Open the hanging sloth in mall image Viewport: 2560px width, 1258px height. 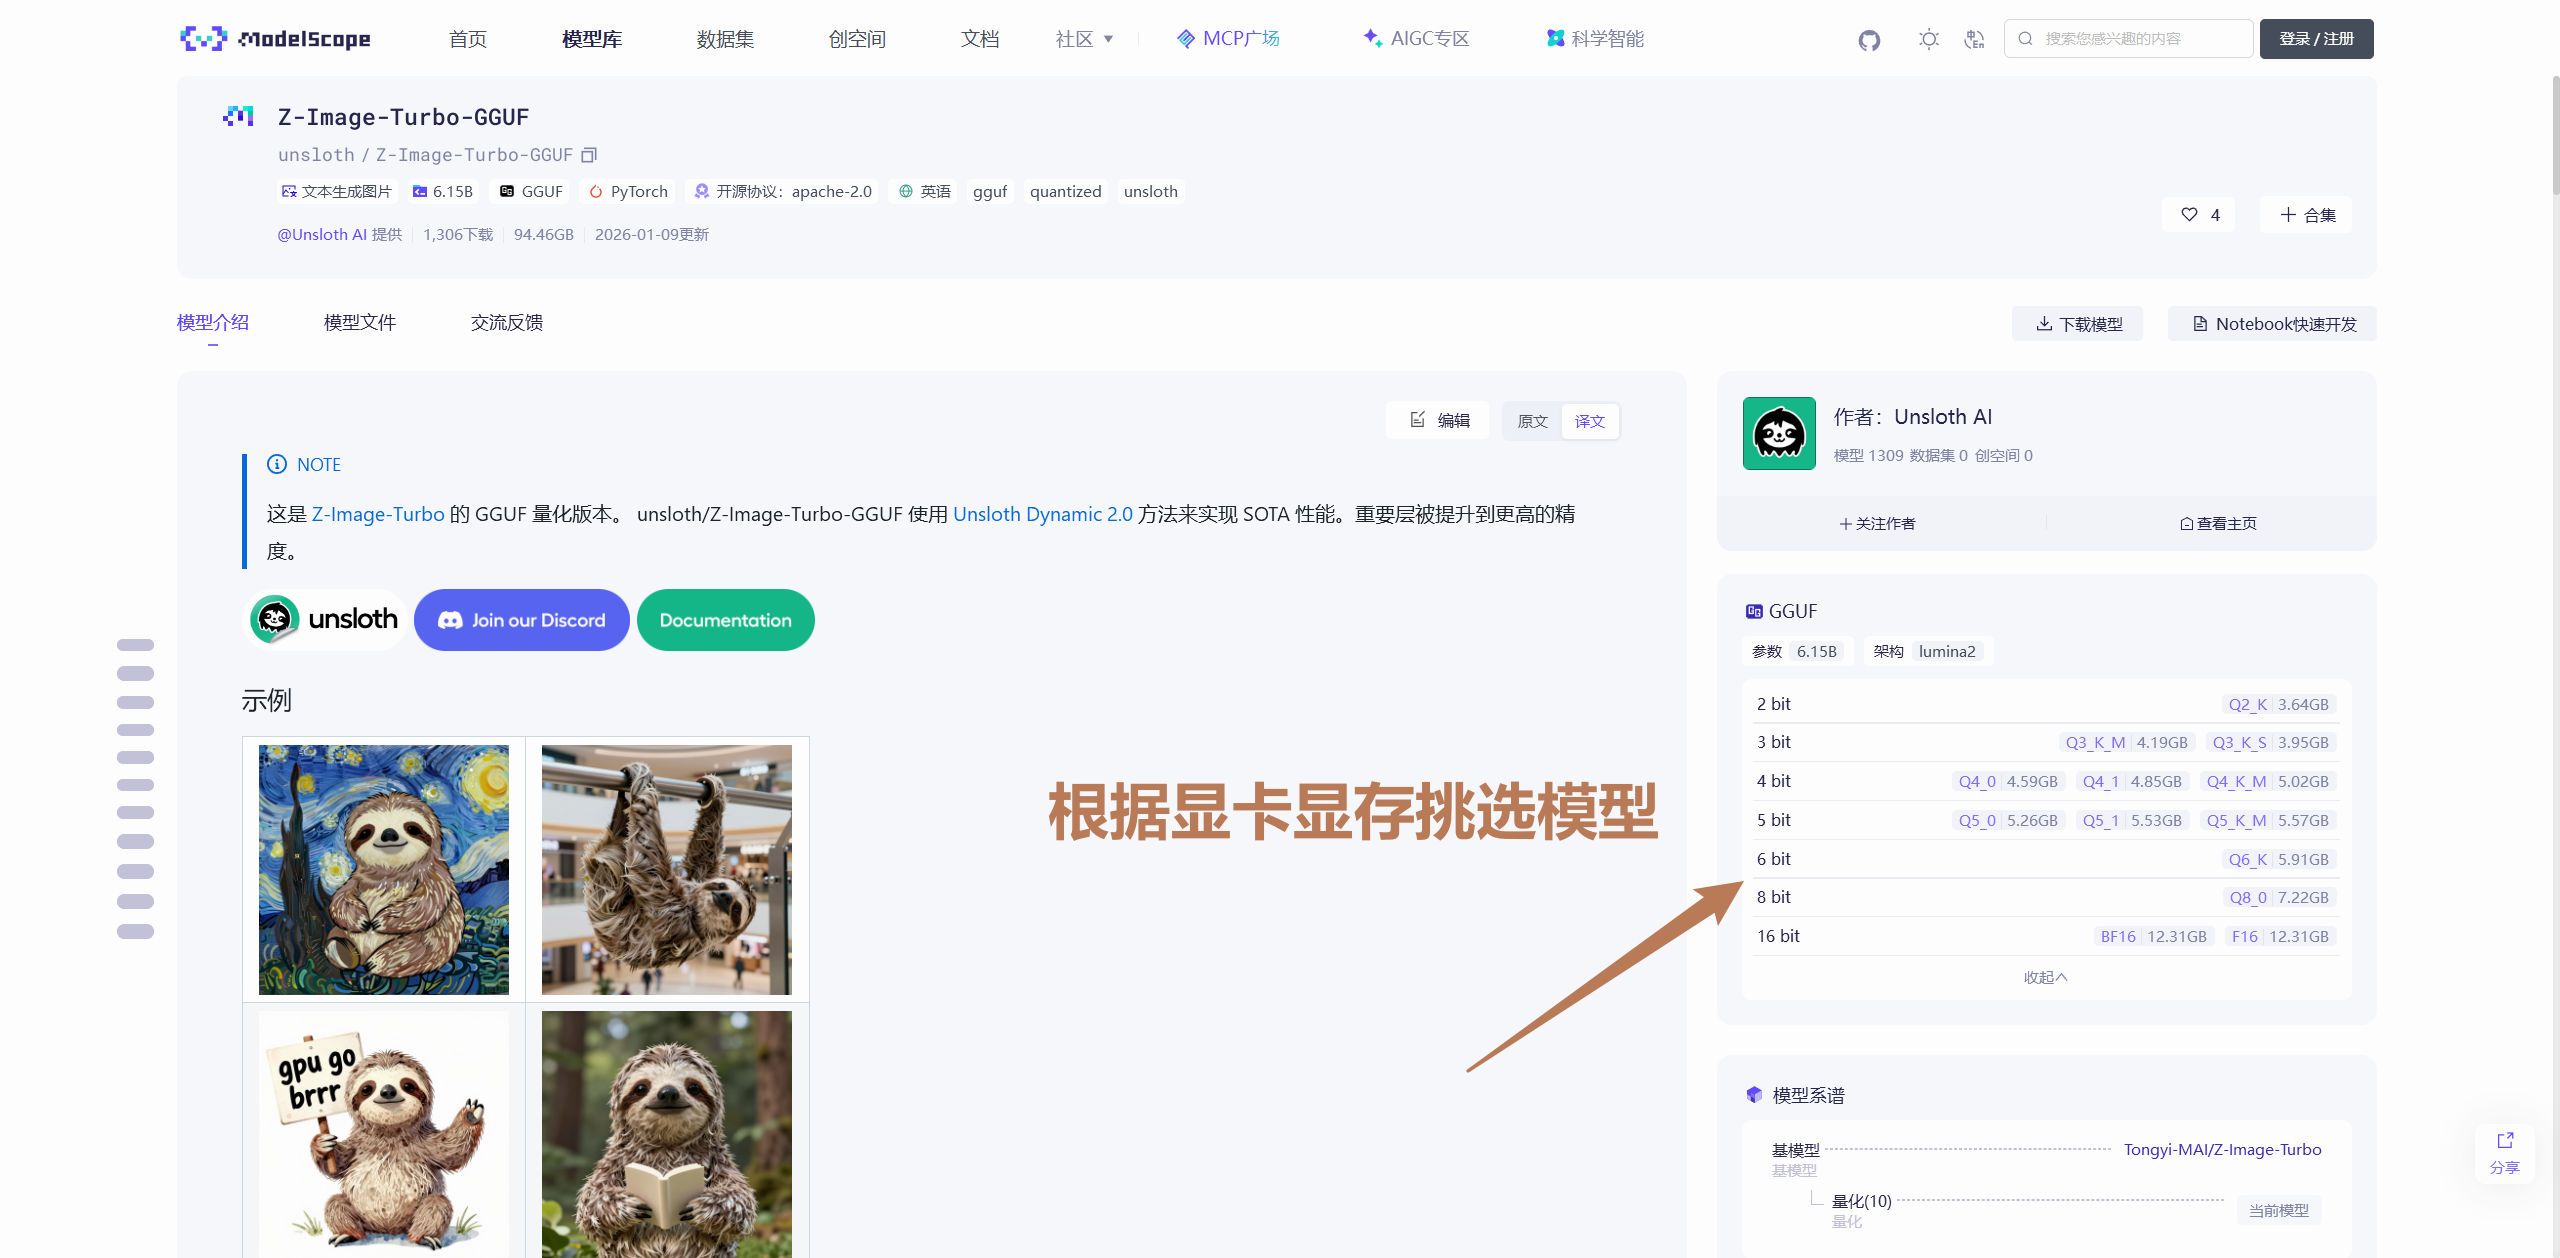point(667,869)
